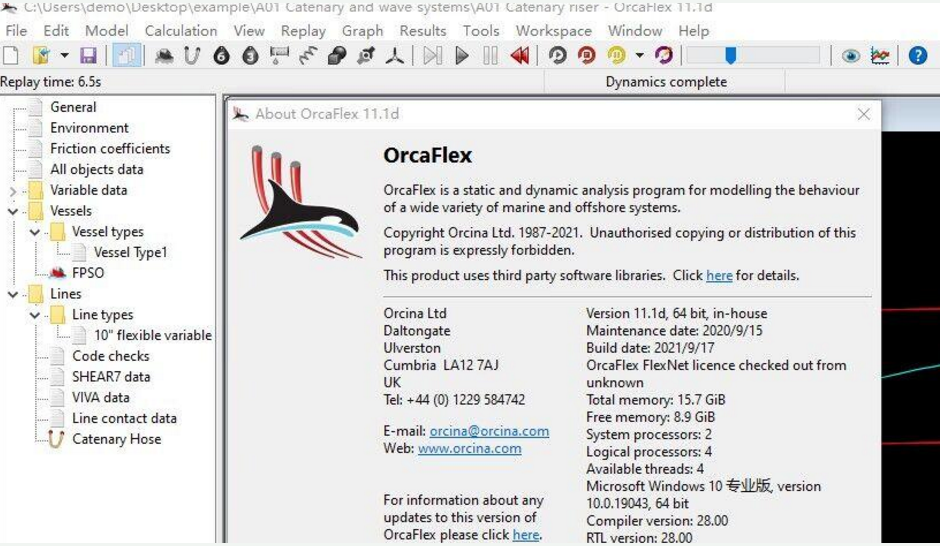Select SHEAR7 data item

111,376
